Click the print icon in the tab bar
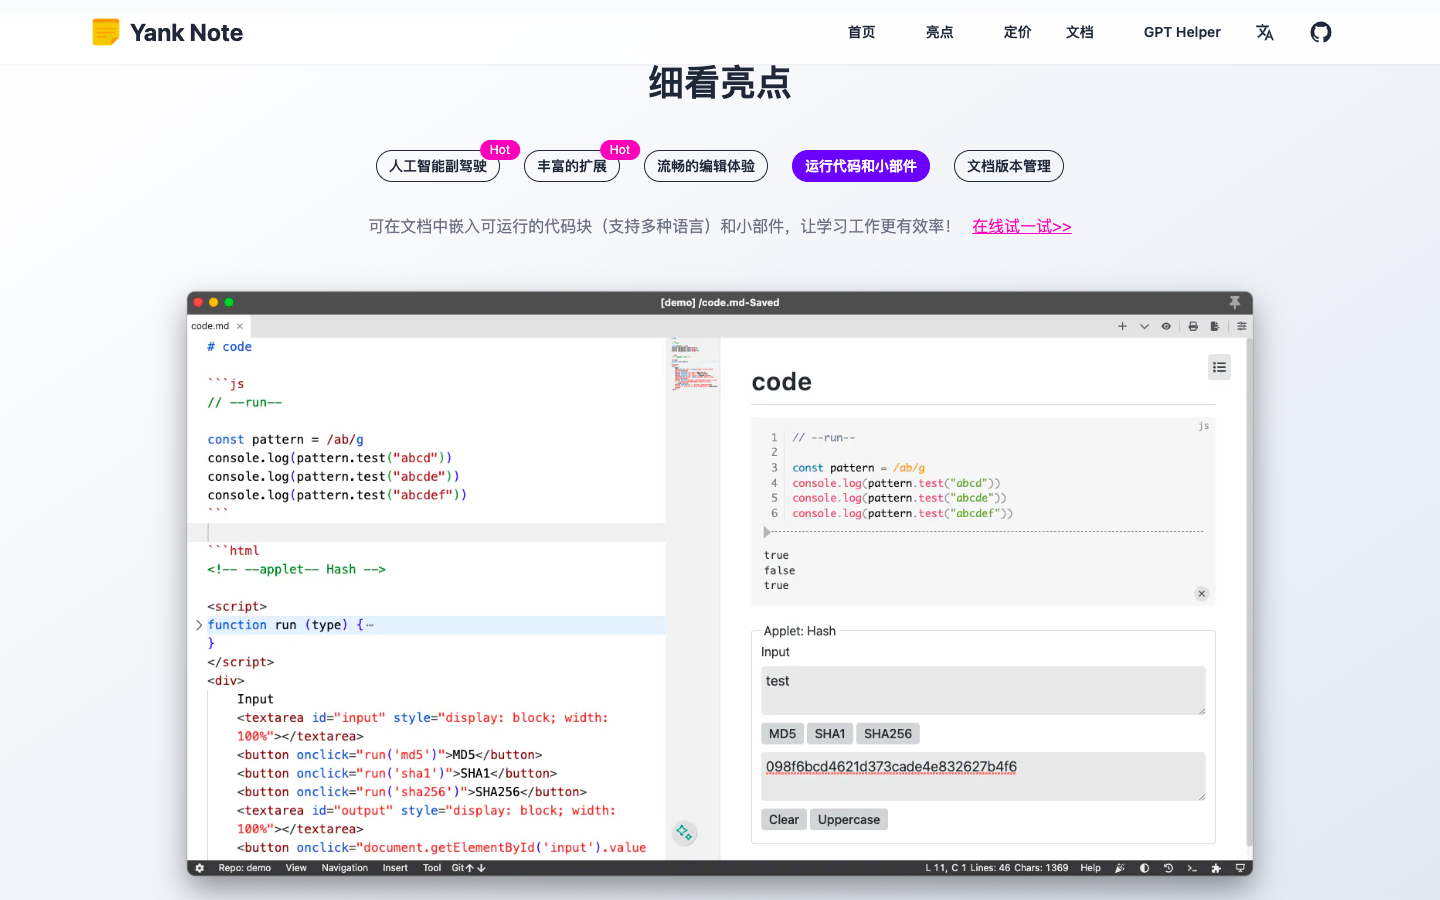The width and height of the screenshot is (1440, 900). [x=1193, y=326]
